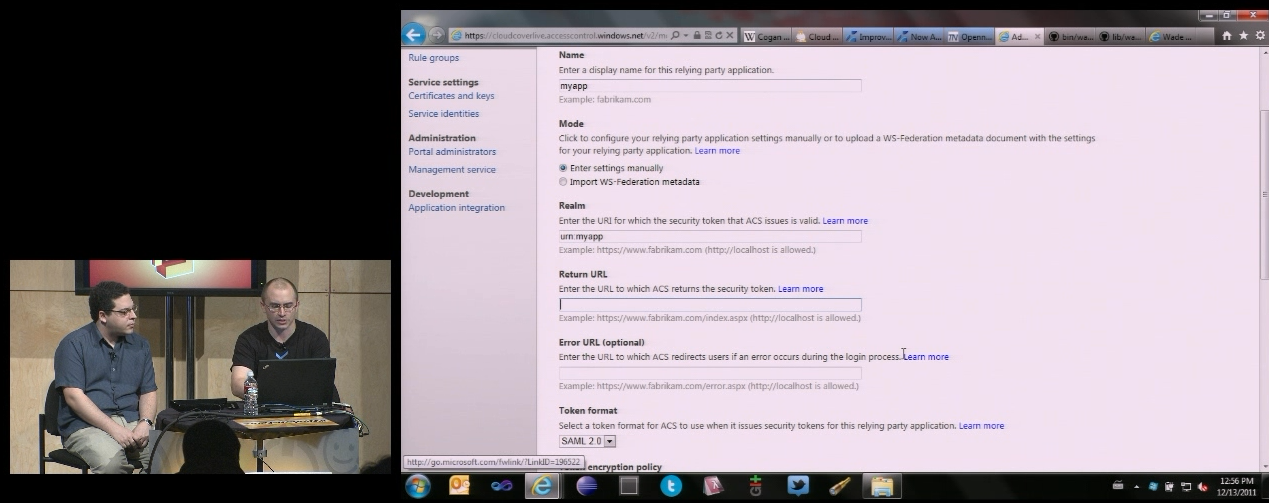
Task: Open the red lambda app taskbar icon
Action: click(713, 486)
